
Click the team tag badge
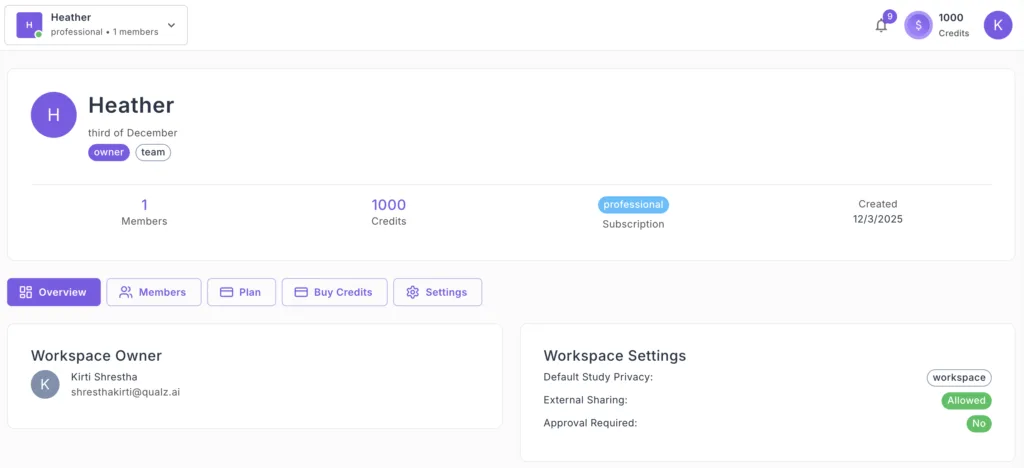click(x=153, y=153)
